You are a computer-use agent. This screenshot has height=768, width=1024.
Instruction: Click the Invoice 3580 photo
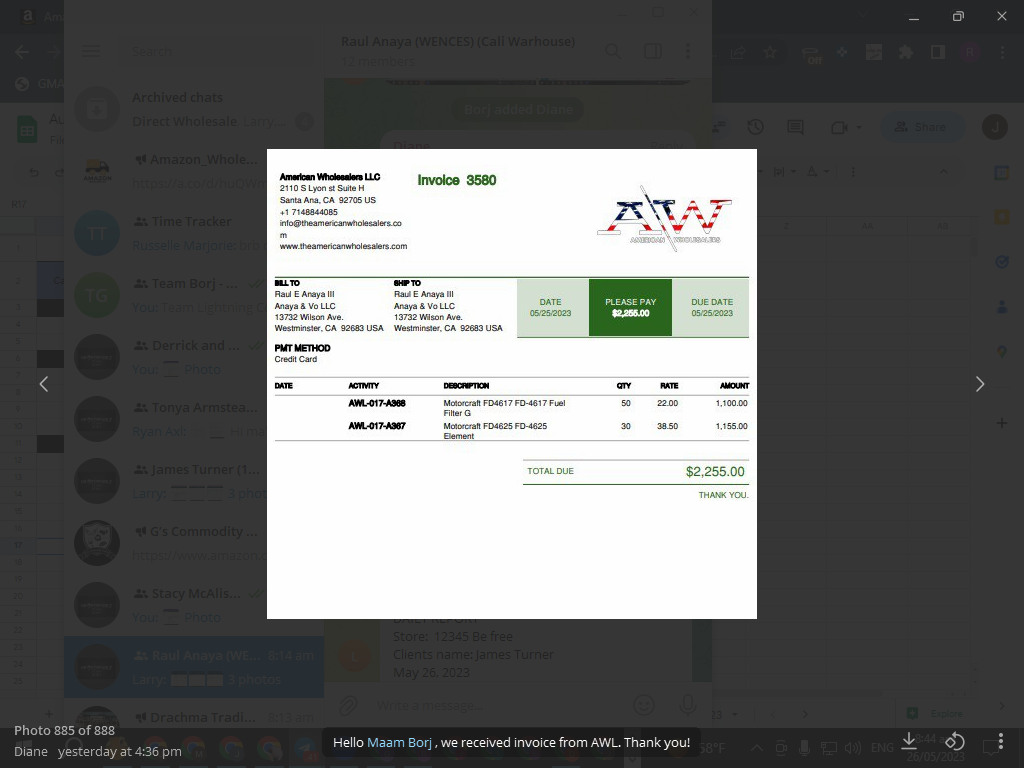(511, 383)
